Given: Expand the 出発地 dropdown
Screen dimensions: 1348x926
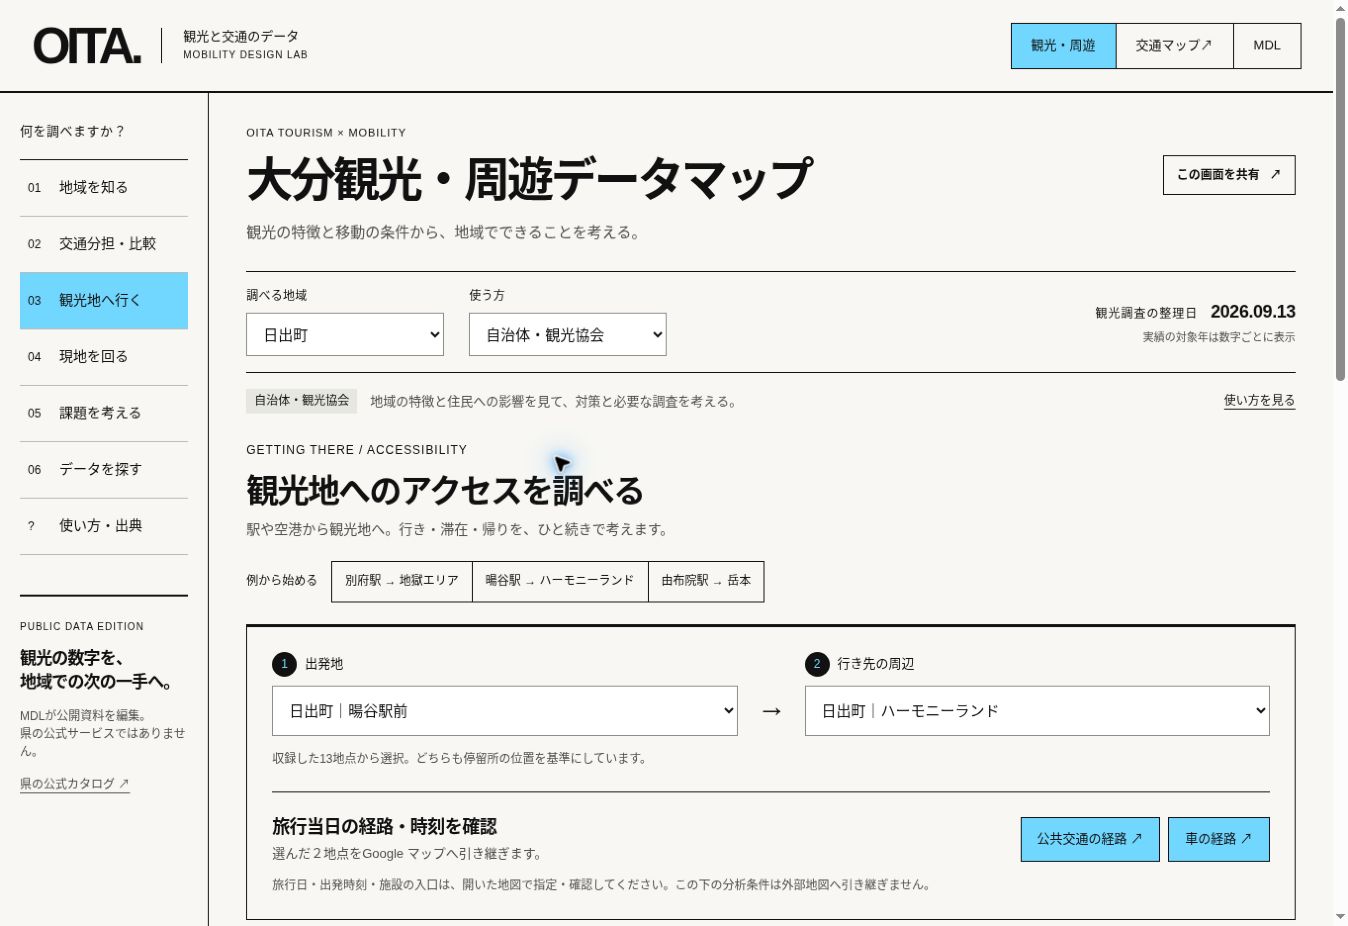Looking at the screenshot, I should pyautogui.click(x=505, y=711).
